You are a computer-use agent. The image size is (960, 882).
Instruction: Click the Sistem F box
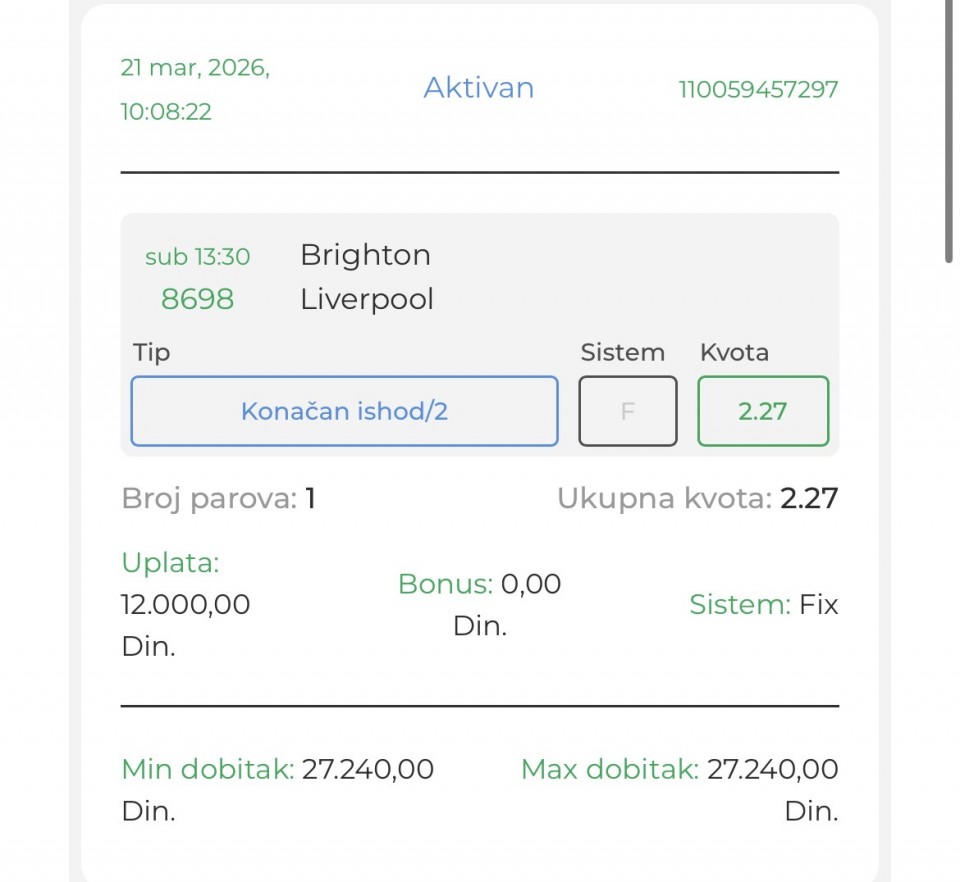(x=627, y=411)
